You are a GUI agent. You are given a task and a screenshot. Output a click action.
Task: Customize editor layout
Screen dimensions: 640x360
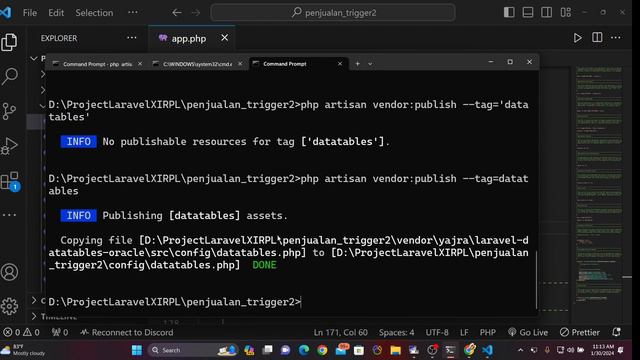pyautogui.click(x=566, y=12)
